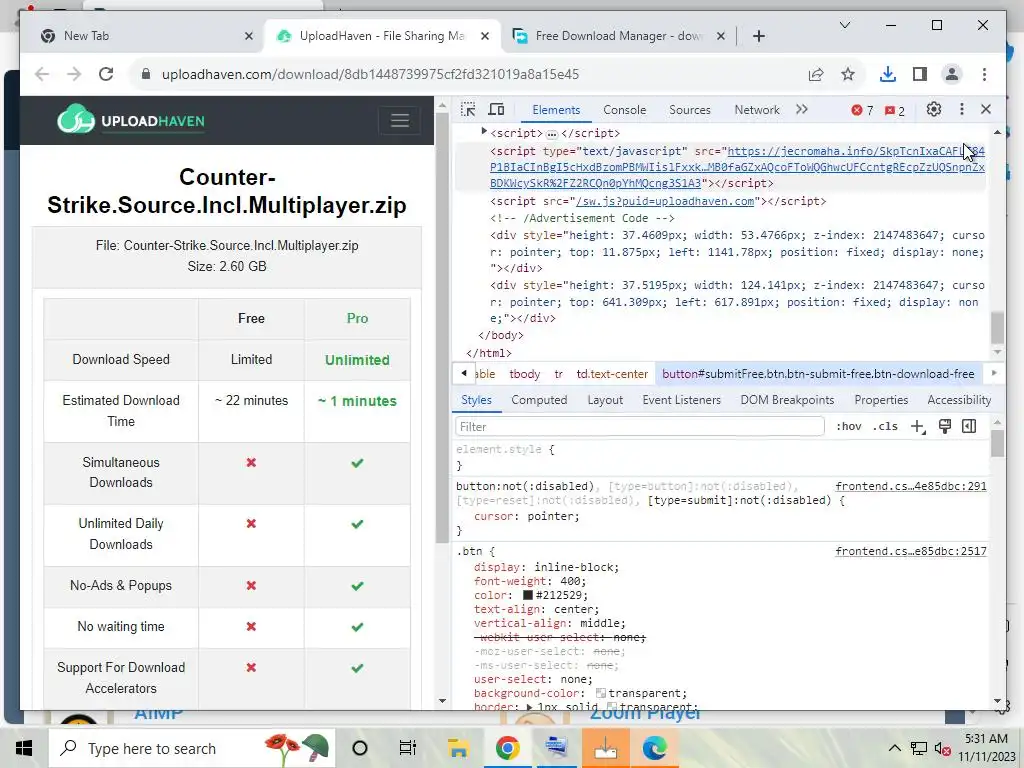1024x768 pixels.
Task: Open frontend.css line 291 source link
Action: (x=910, y=486)
